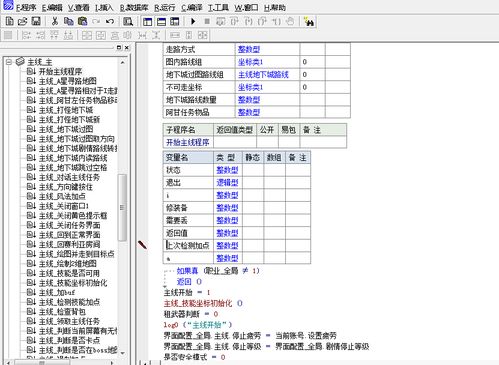The height and width of the screenshot is (365, 499).
Task: Close the left tree panel
Action: pos(127,48)
